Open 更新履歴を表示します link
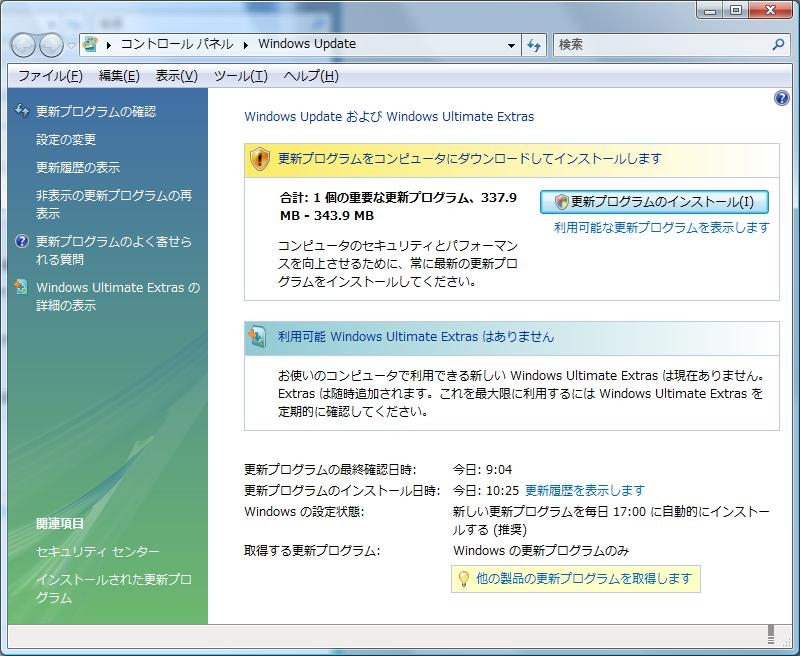The image size is (800, 656). click(585, 491)
